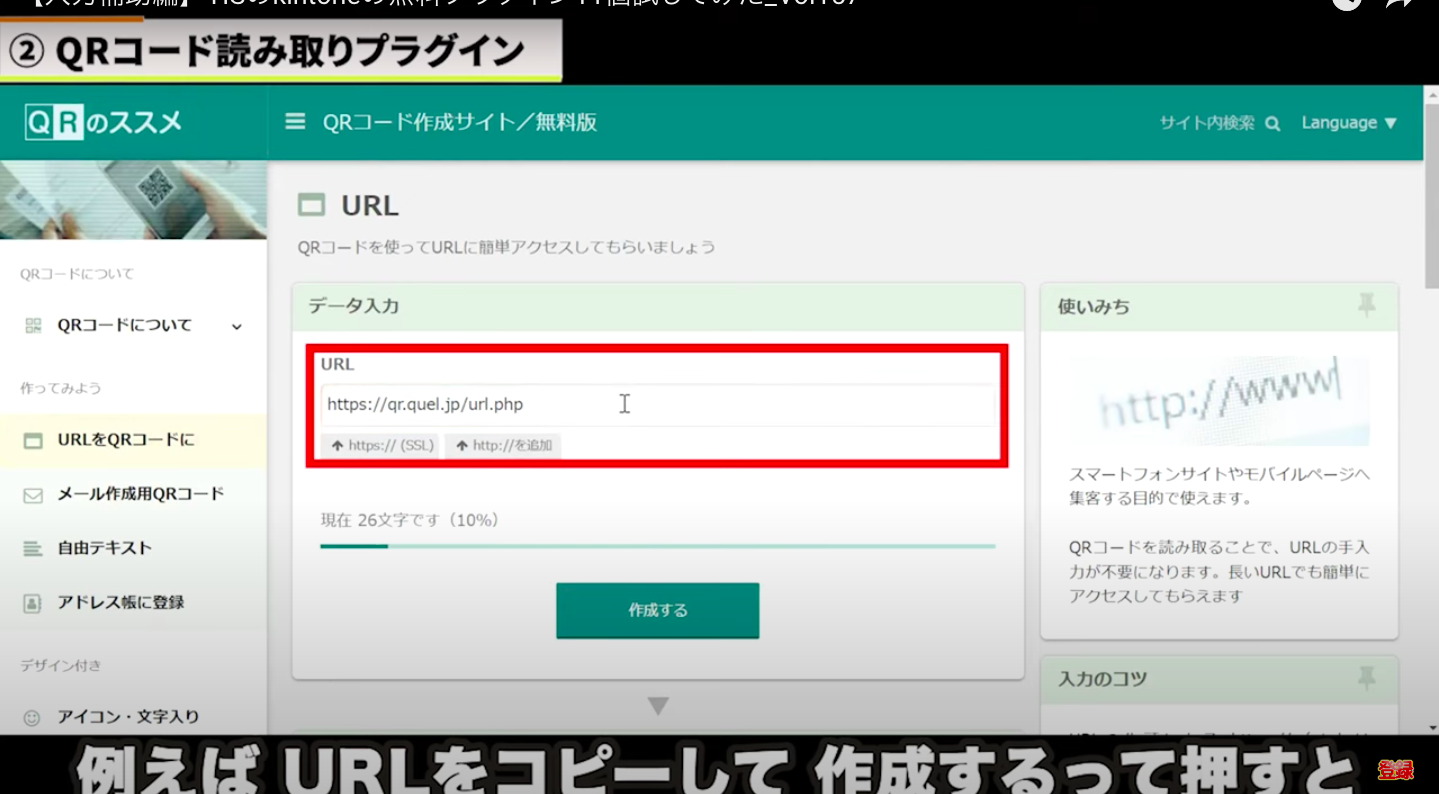This screenshot has width=1439, height=794.
Task: Click the pin icon on 使いみち panel
Action: 1366,306
